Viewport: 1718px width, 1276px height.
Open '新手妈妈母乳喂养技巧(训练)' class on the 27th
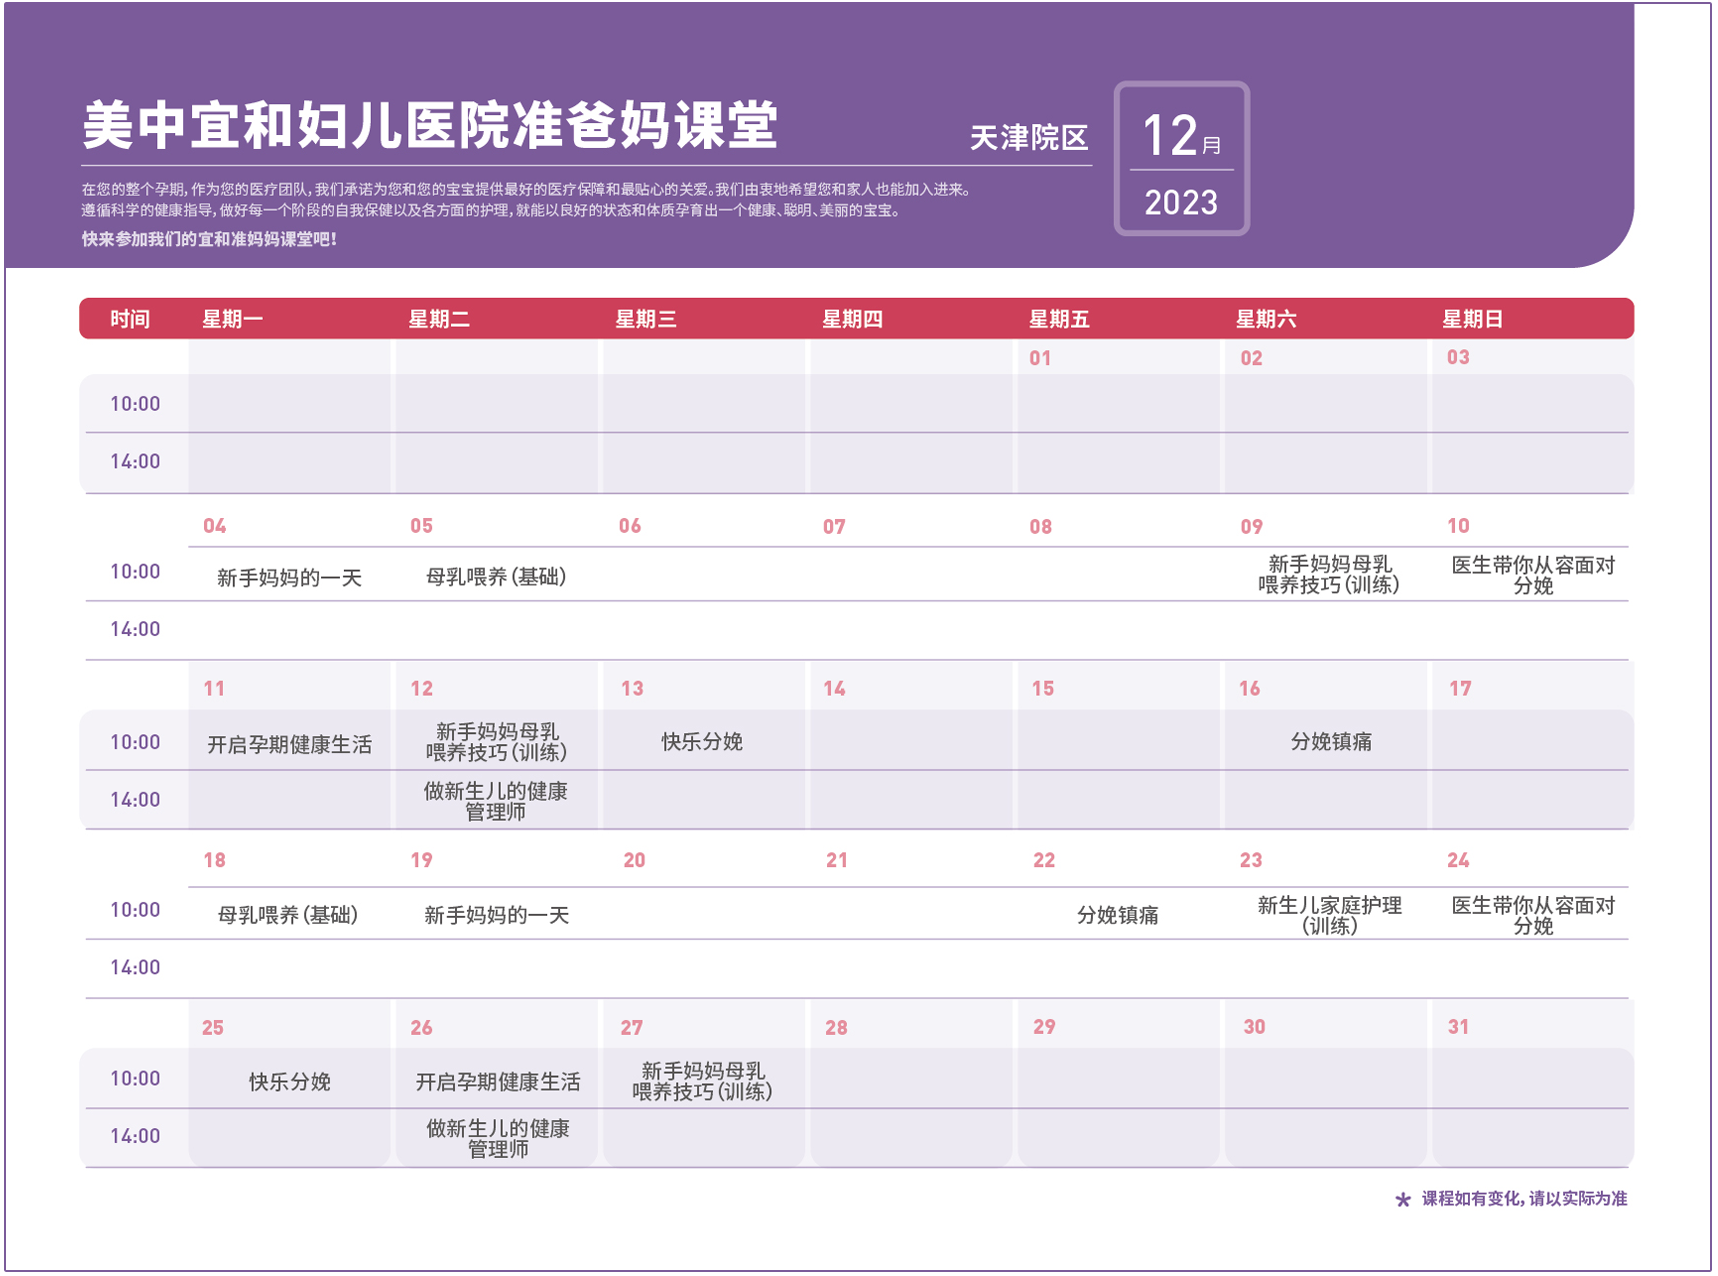click(x=702, y=1082)
